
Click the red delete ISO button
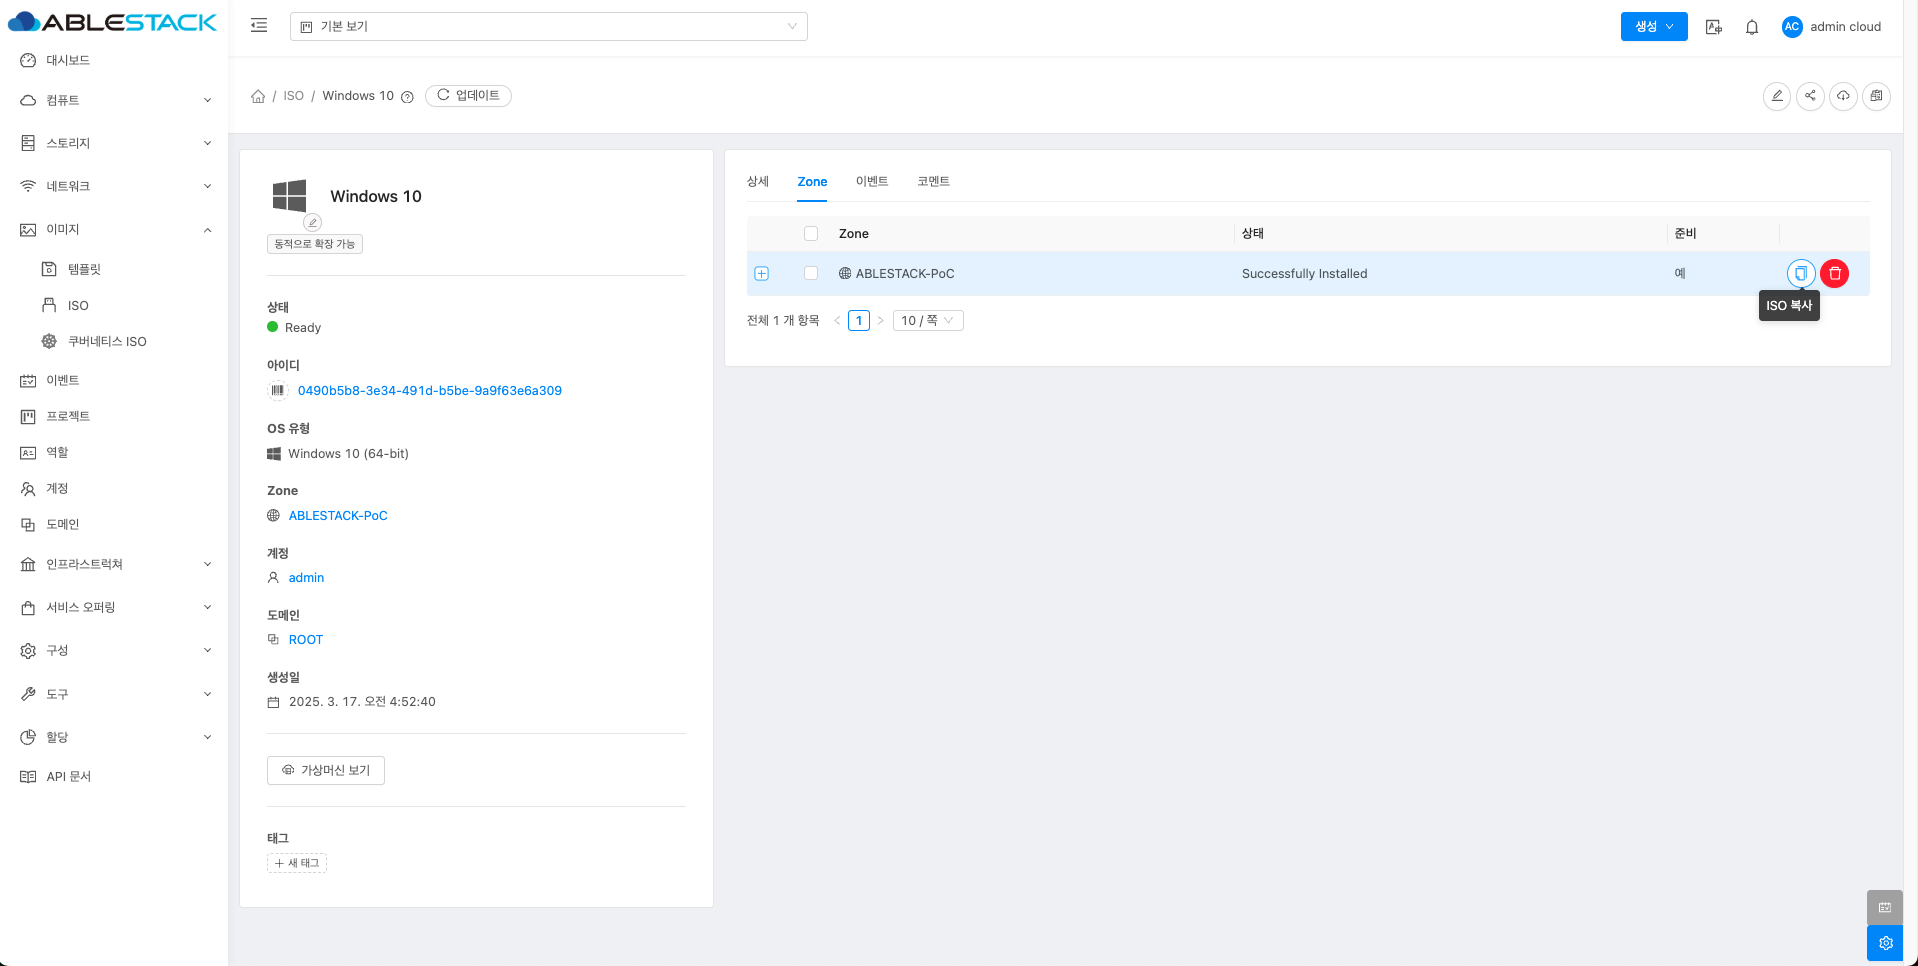(x=1834, y=273)
